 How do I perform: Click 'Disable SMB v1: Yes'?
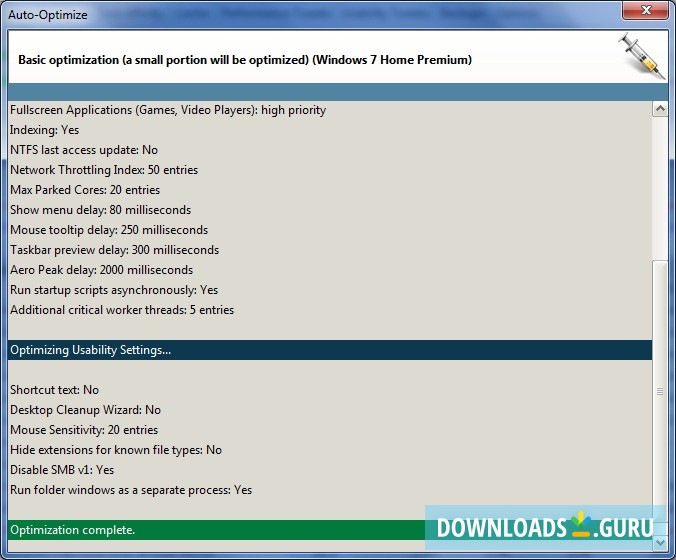(x=62, y=470)
